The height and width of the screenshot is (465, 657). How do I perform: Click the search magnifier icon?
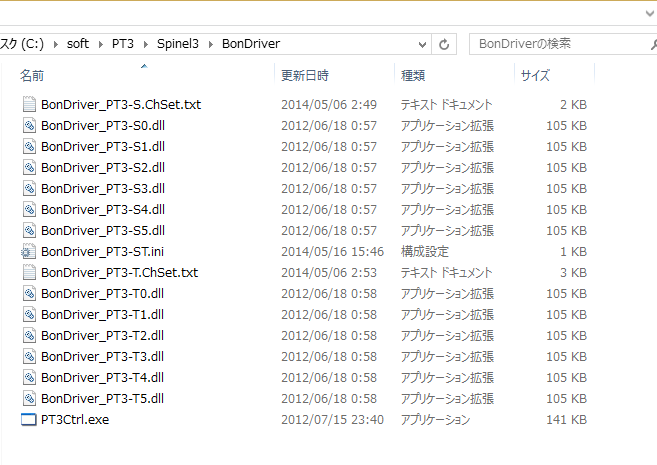(653, 44)
